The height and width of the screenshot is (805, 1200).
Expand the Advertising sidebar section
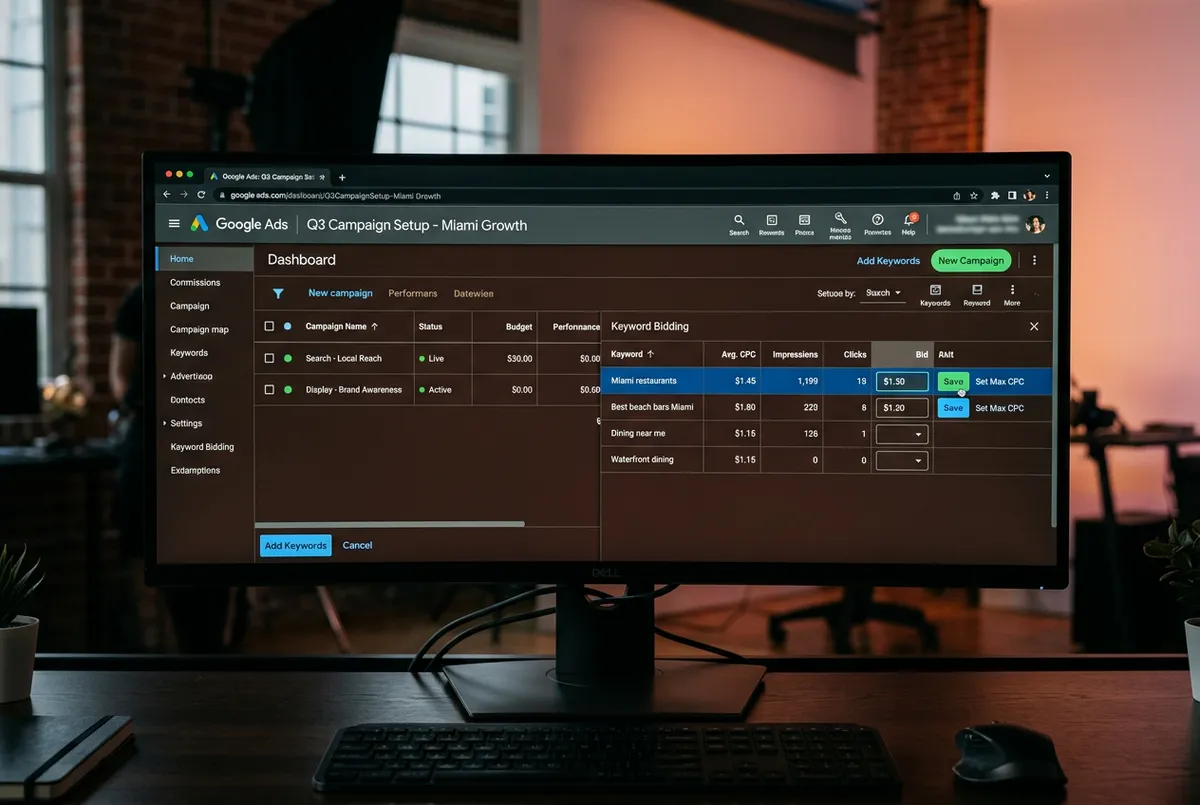189,376
